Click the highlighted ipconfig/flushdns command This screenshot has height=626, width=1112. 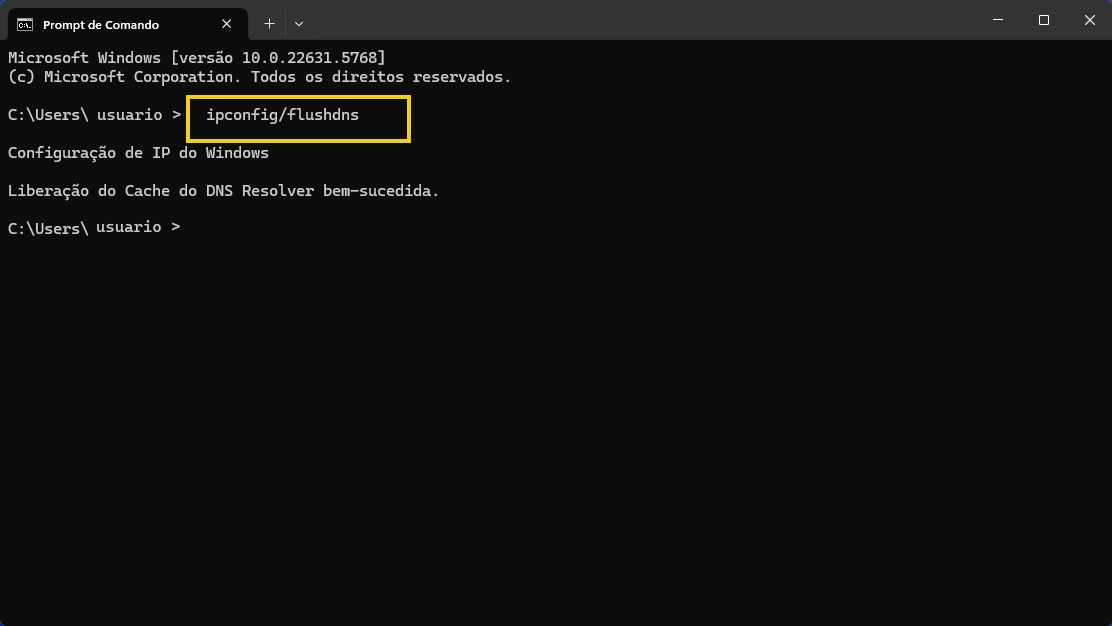coord(282,115)
